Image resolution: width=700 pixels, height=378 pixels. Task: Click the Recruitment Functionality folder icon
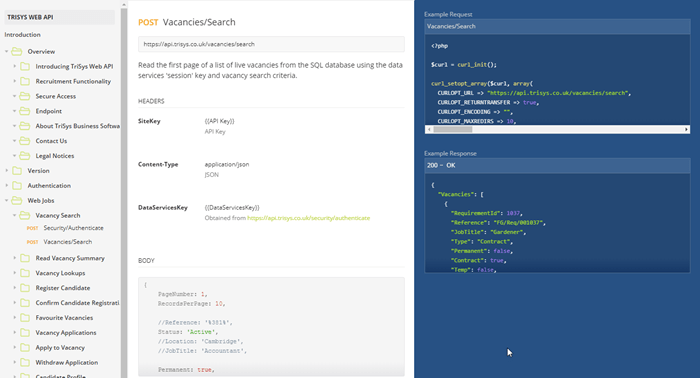point(25,81)
